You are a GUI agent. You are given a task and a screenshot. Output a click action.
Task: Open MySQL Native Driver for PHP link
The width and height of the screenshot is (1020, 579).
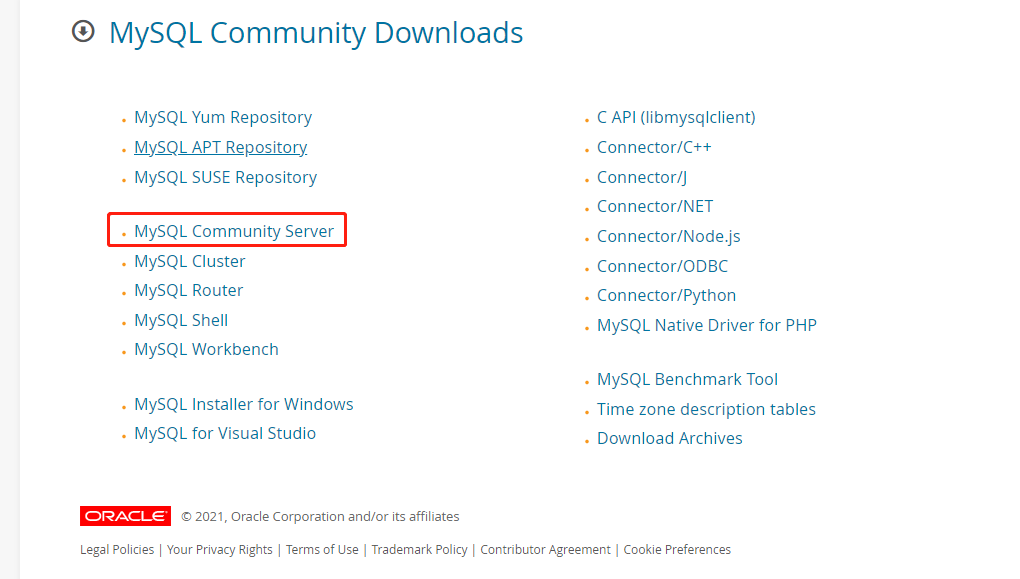706,325
